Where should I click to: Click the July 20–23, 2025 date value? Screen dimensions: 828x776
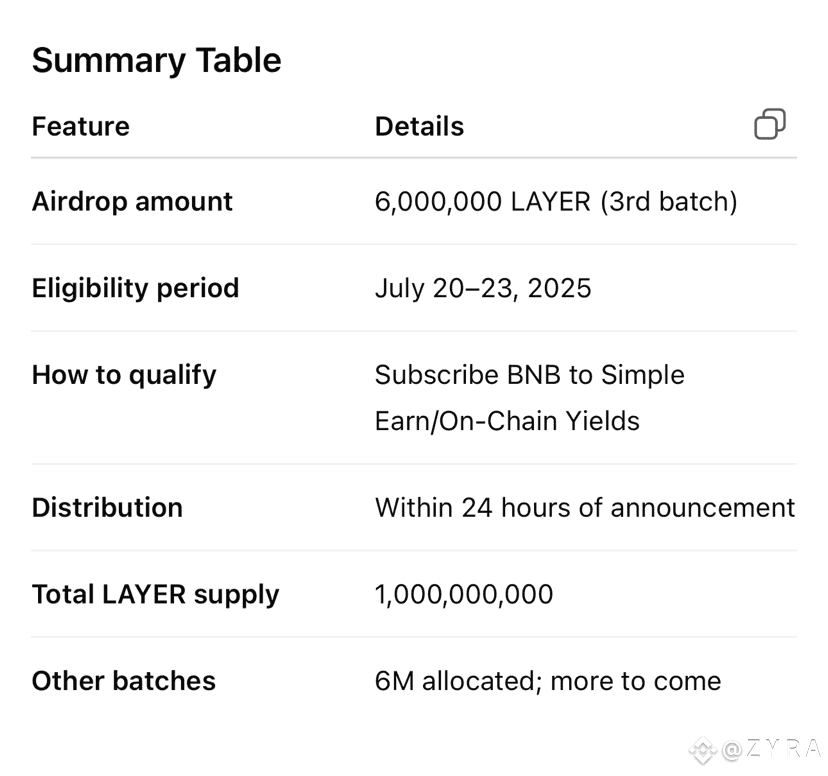483,288
